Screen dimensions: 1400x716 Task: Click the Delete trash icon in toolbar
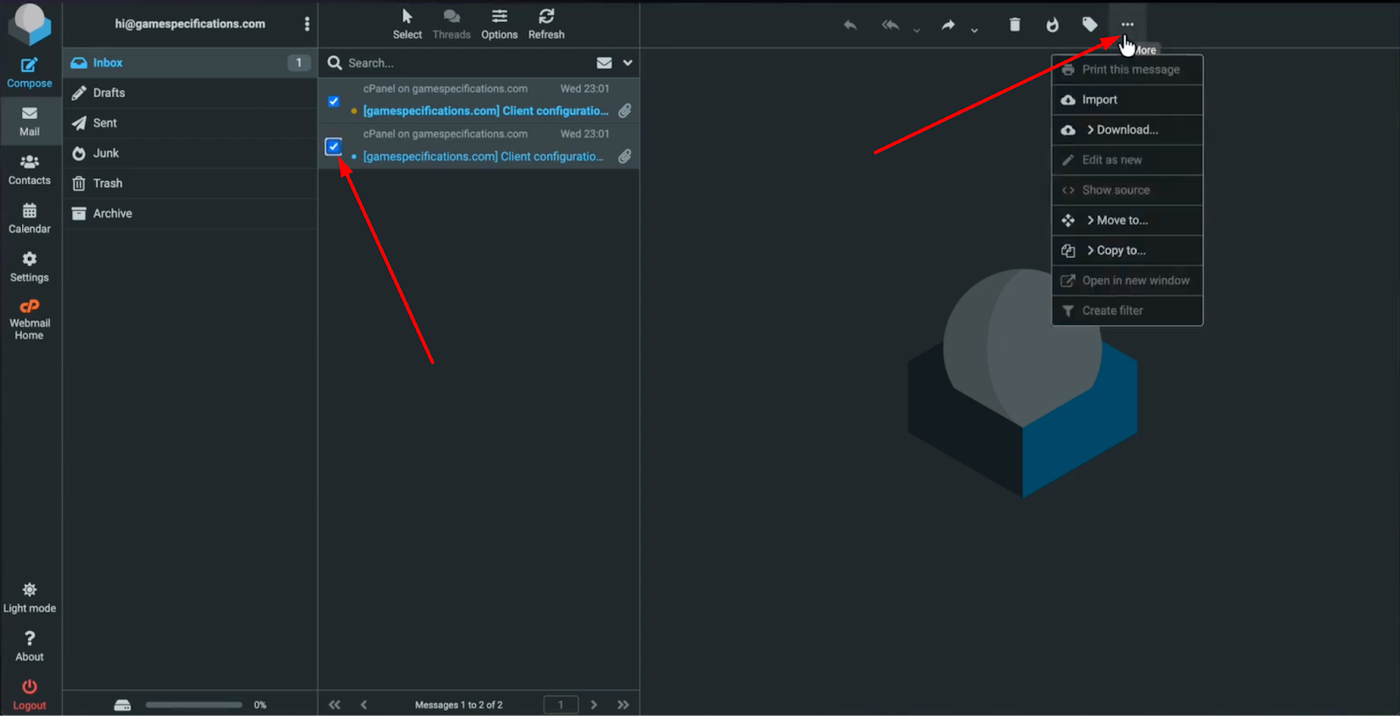[1015, 25]
